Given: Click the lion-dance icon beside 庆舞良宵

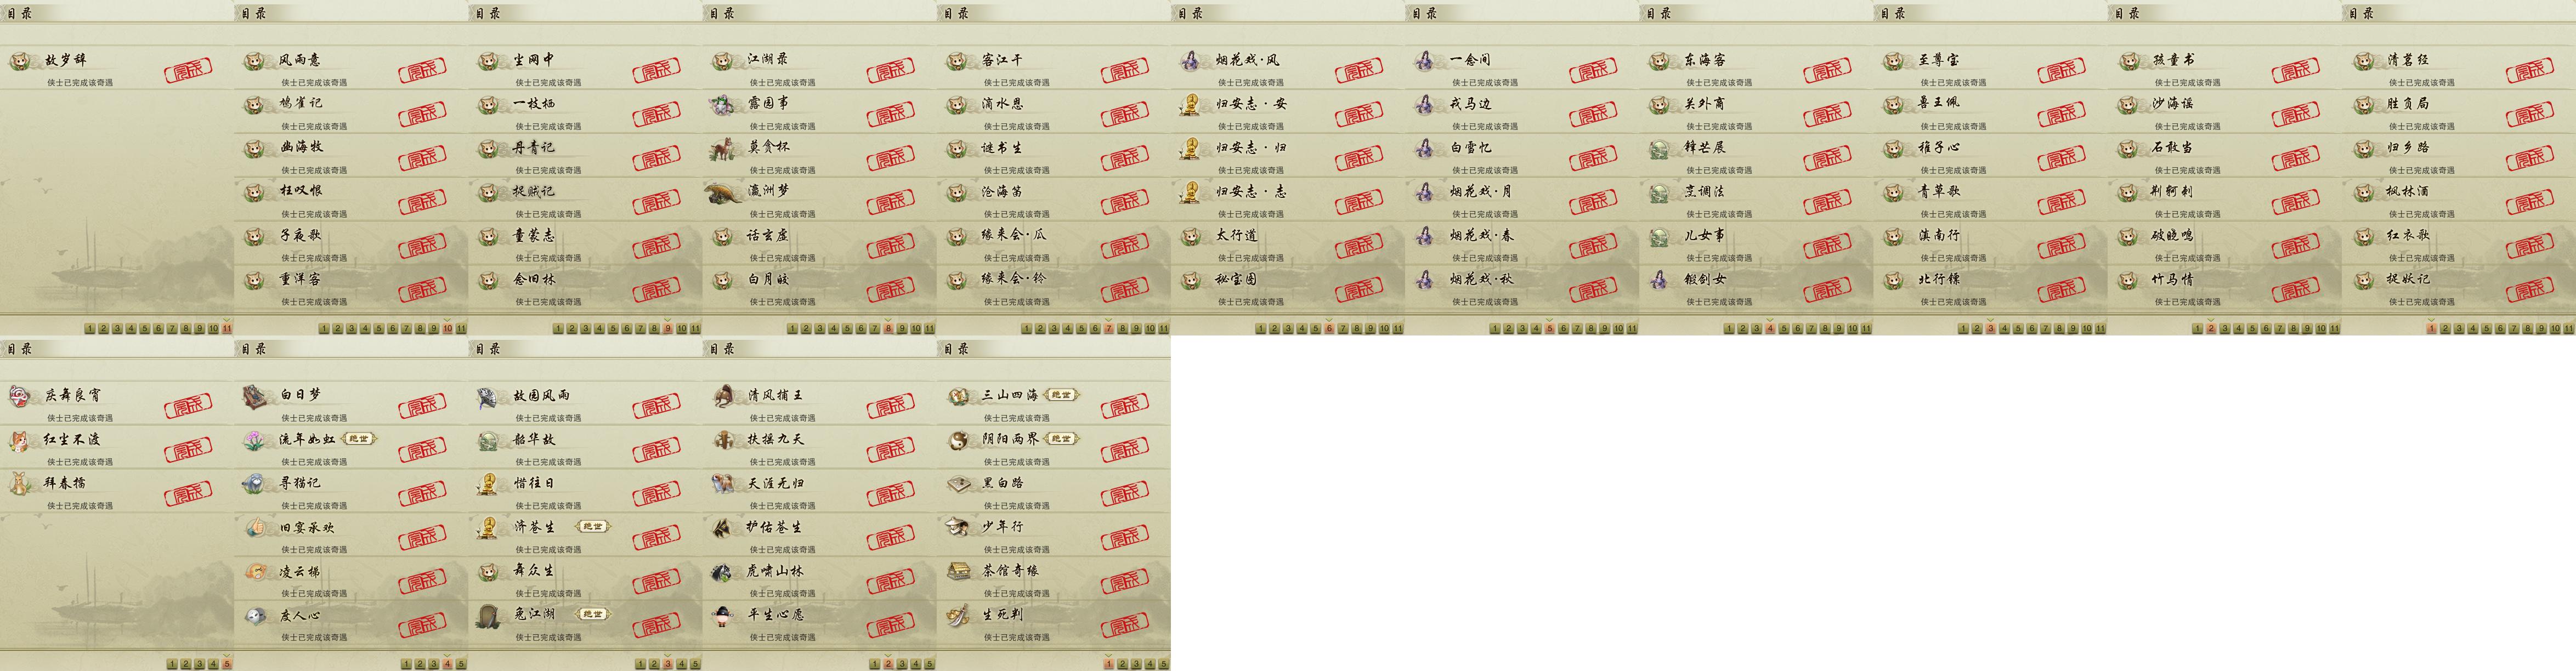Looking at the screenshot, I should coord(20,396).
